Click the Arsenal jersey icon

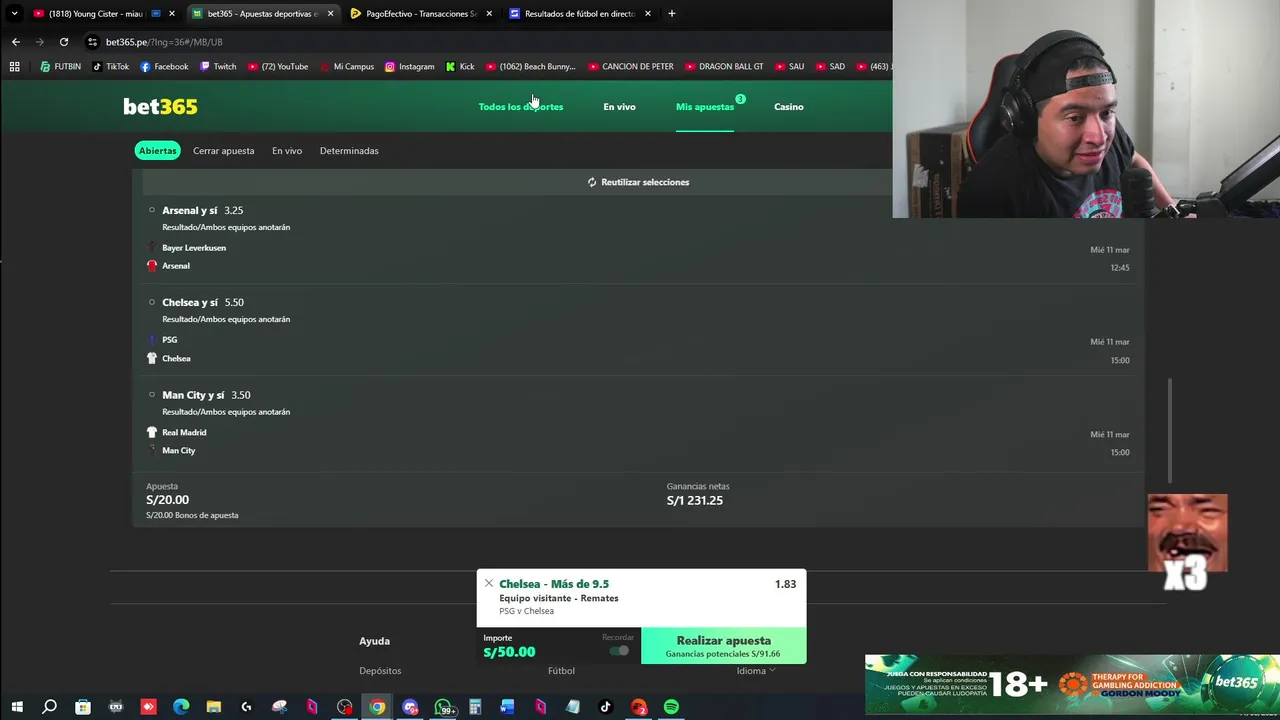click(x=152, y=265)
